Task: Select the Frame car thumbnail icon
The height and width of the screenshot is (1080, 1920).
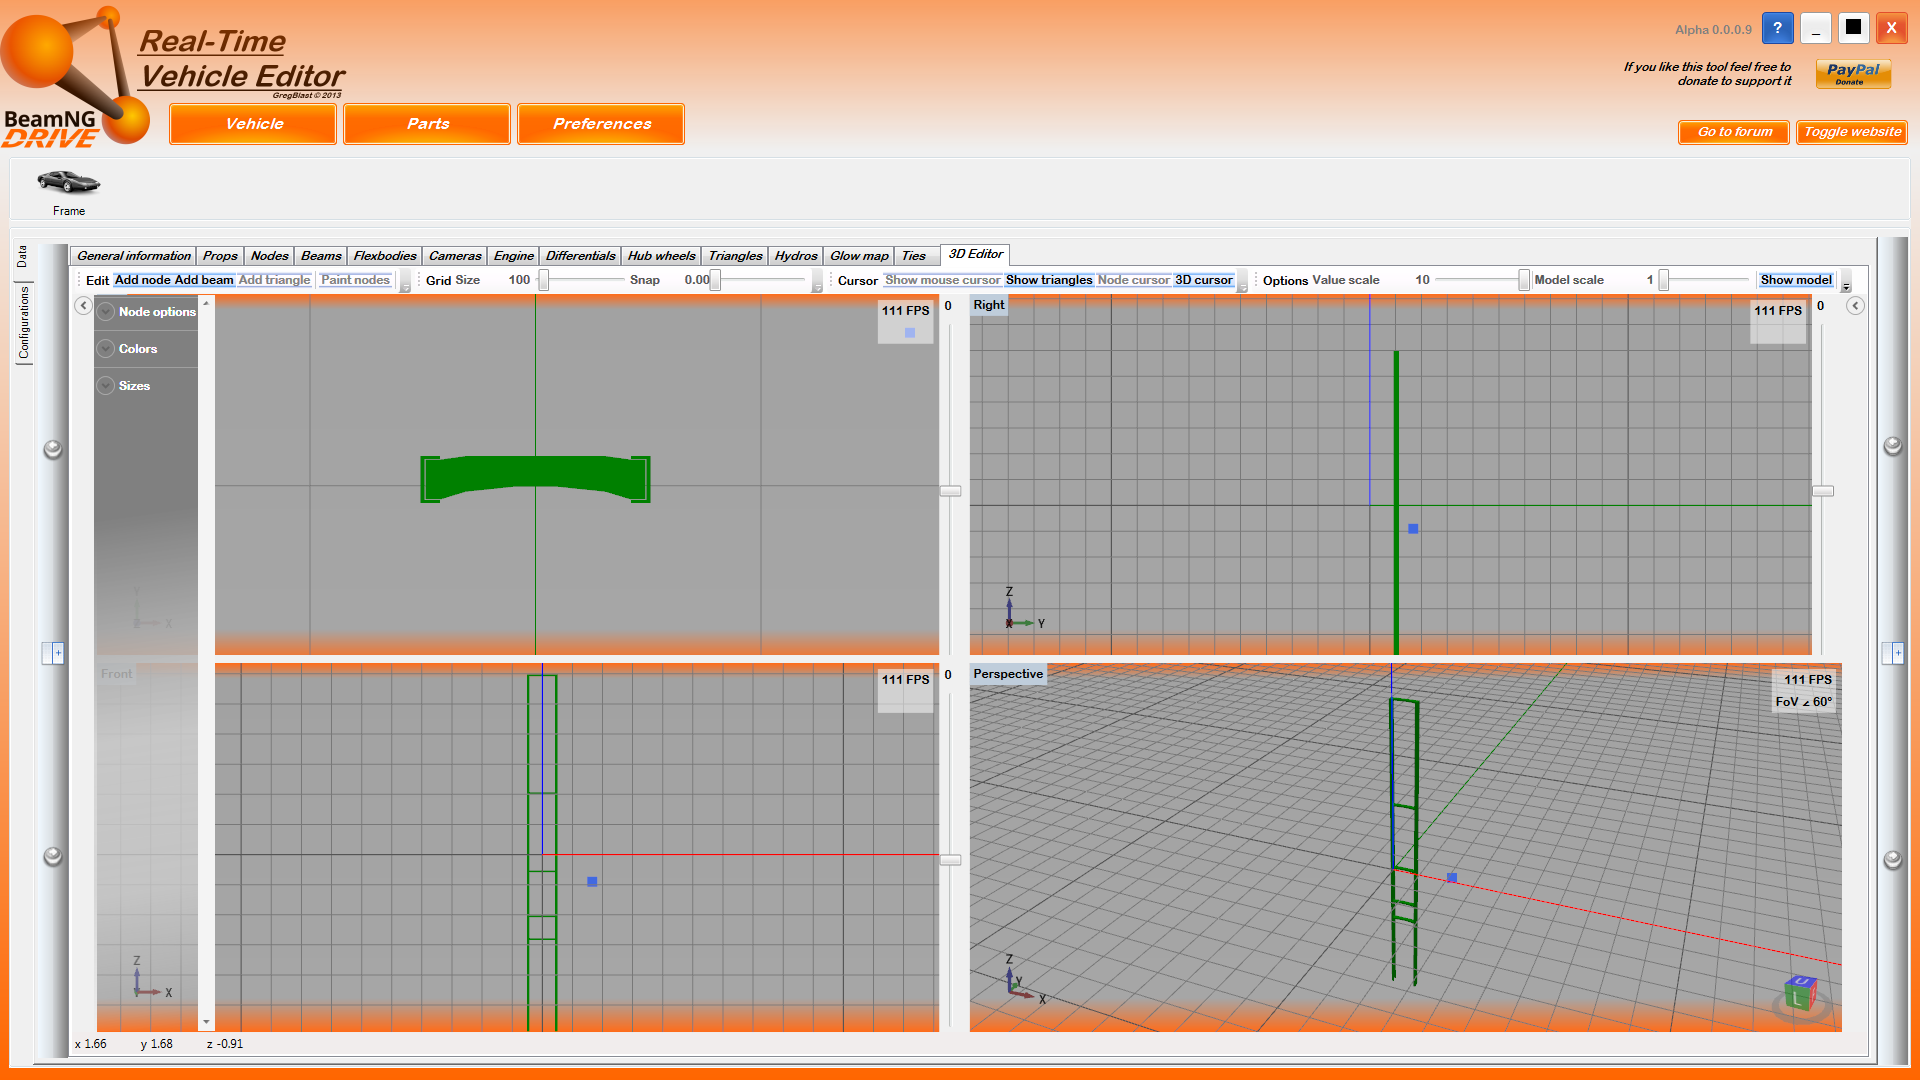Action: pos(68,182)
